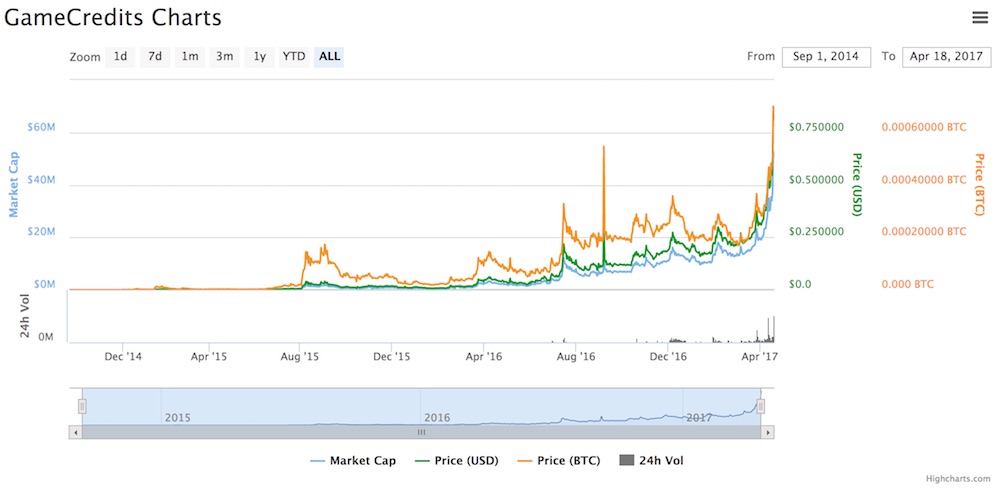Click the $20M market cap axis label

[41, 232]
